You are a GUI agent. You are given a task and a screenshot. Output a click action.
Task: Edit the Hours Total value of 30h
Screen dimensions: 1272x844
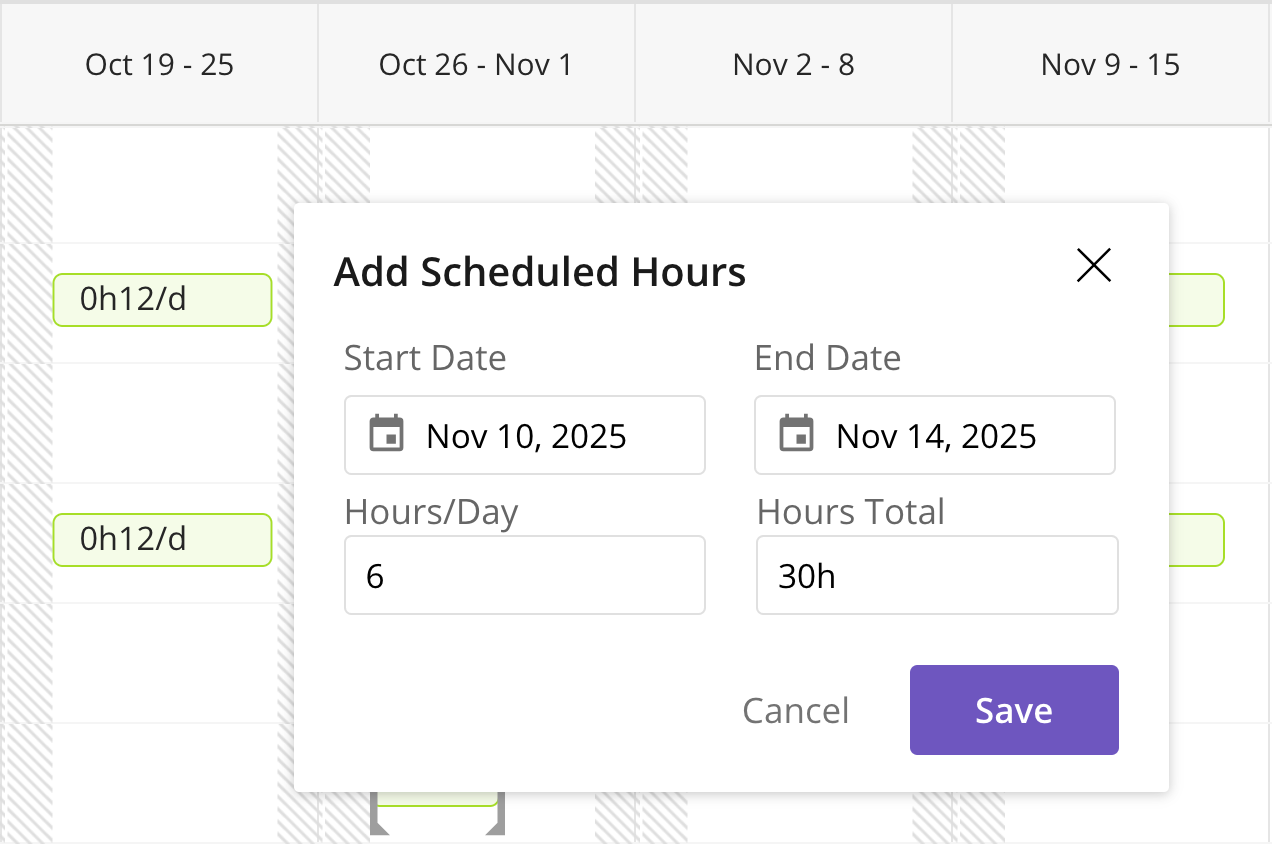click(x=936, y=575)
